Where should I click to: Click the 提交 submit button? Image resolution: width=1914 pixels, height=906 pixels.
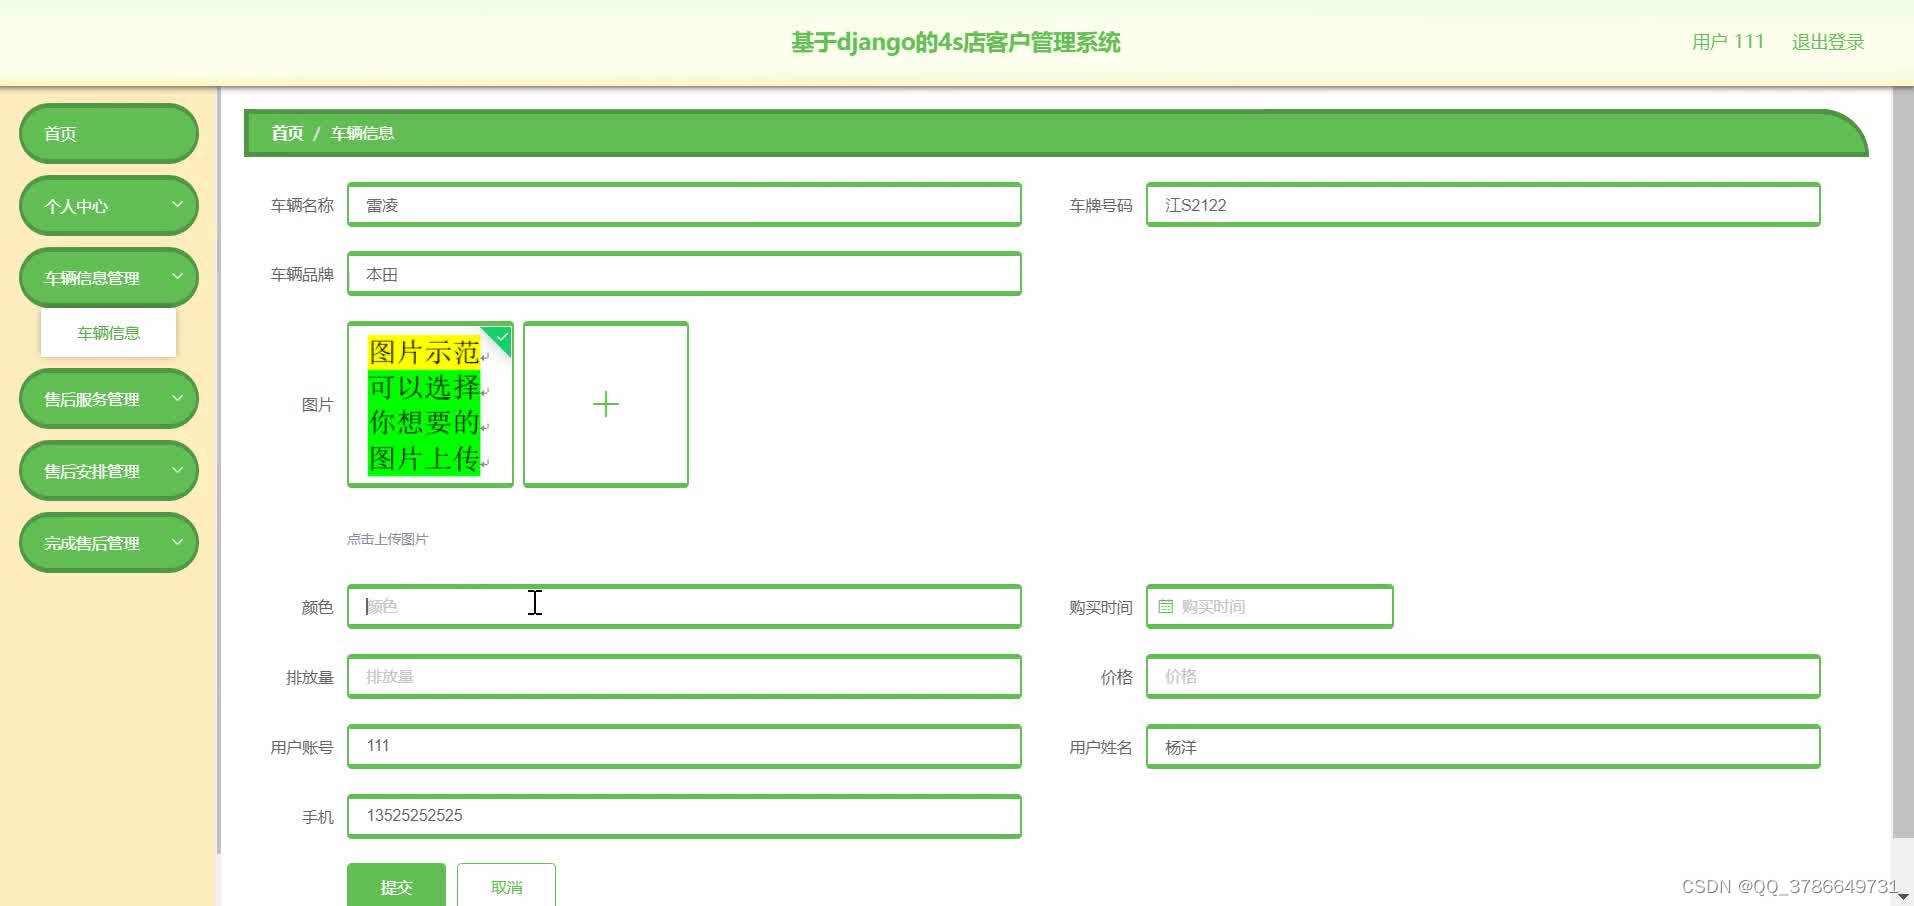(396, 886)
